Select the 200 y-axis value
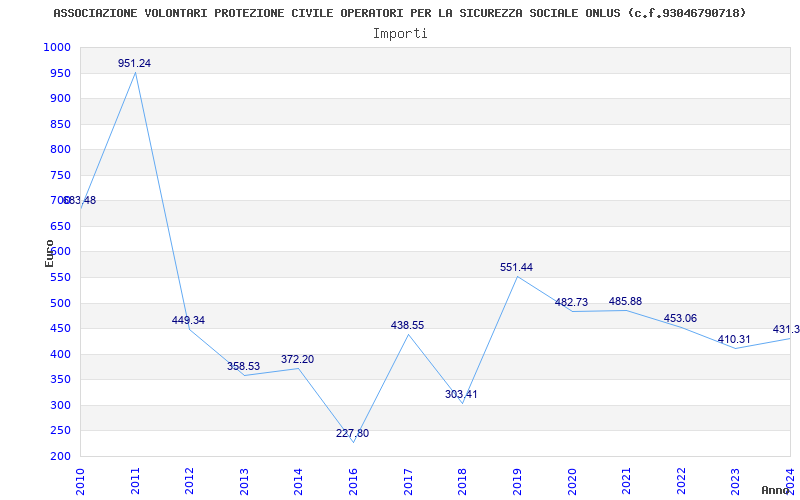Image resolution: width=800 pixels, height=500 pixels. click(60, 457)
